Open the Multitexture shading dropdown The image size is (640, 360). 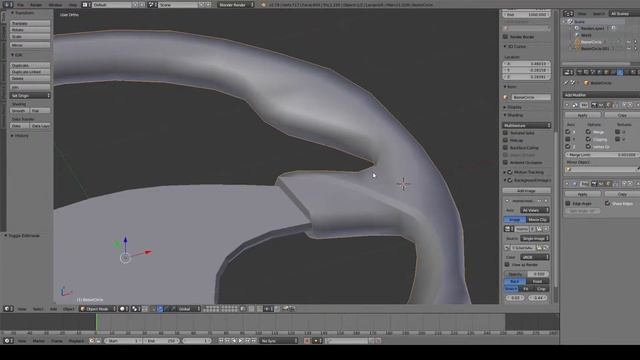pos(527,125)
